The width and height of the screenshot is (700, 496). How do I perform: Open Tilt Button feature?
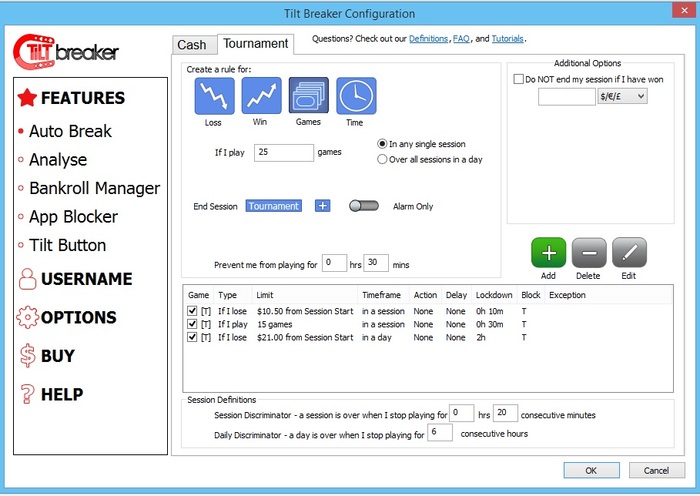click(x=67, y=245)
